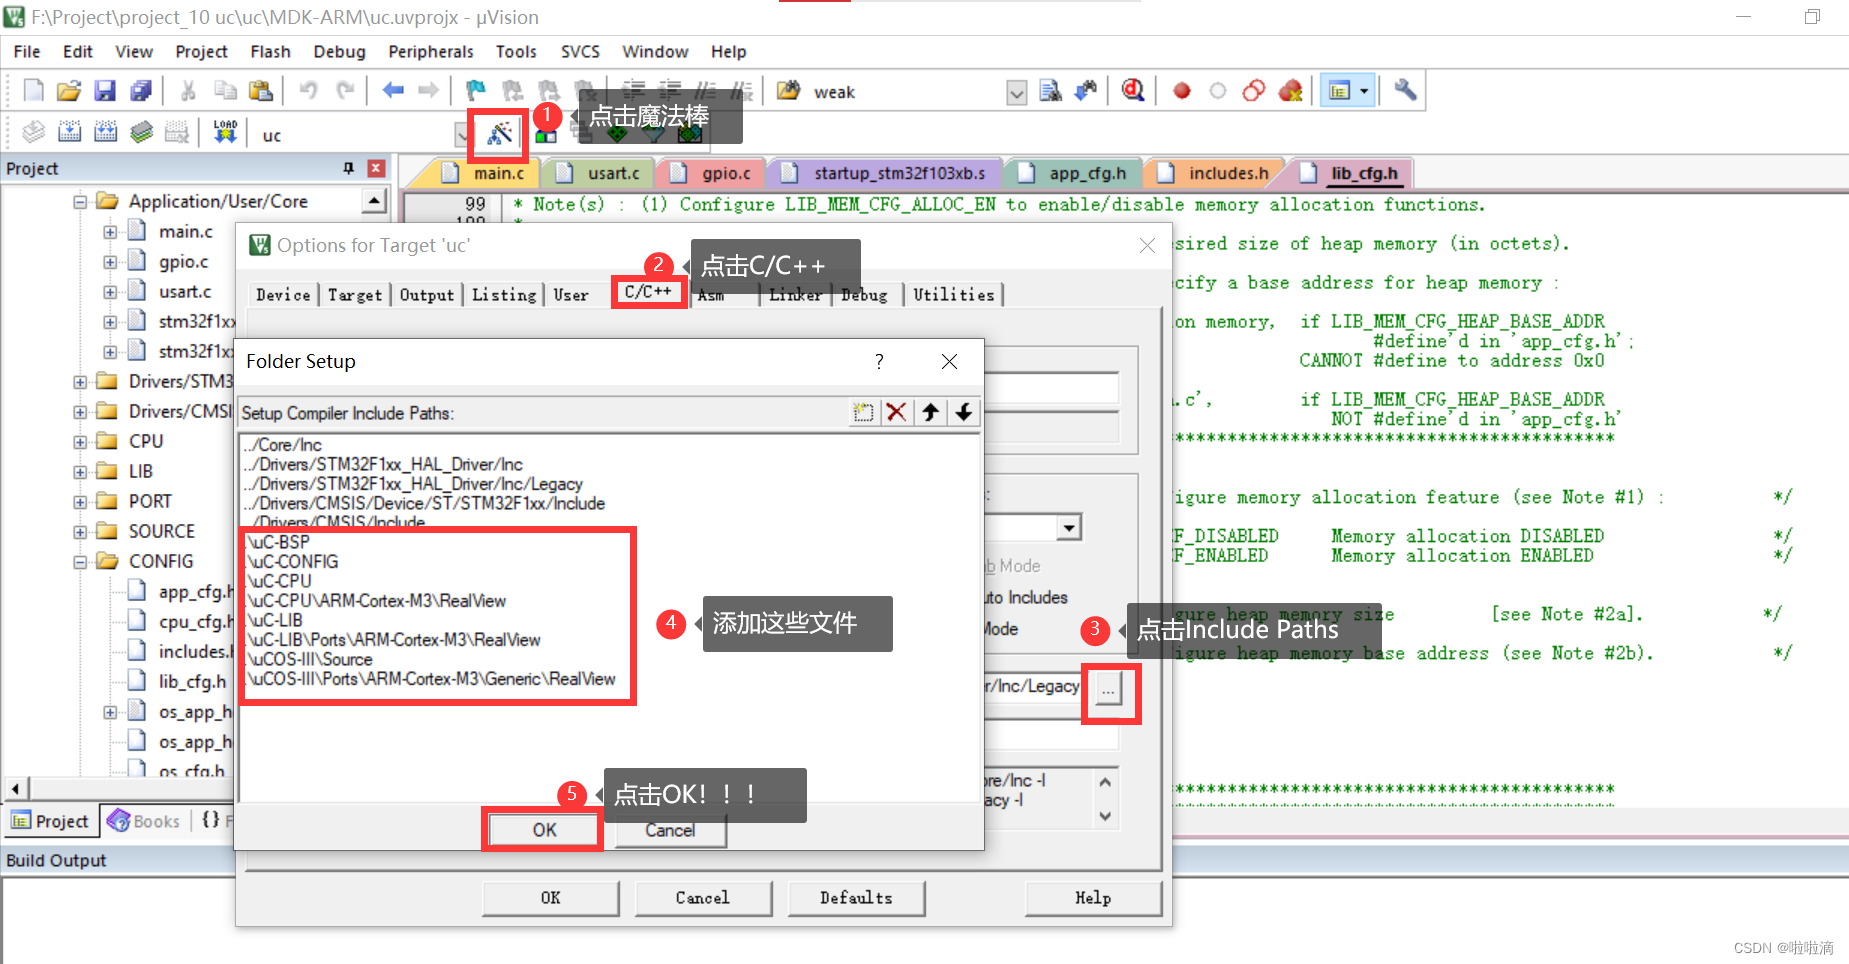
Task: Switch to Books panel tab
Action: tap(145, 821)
